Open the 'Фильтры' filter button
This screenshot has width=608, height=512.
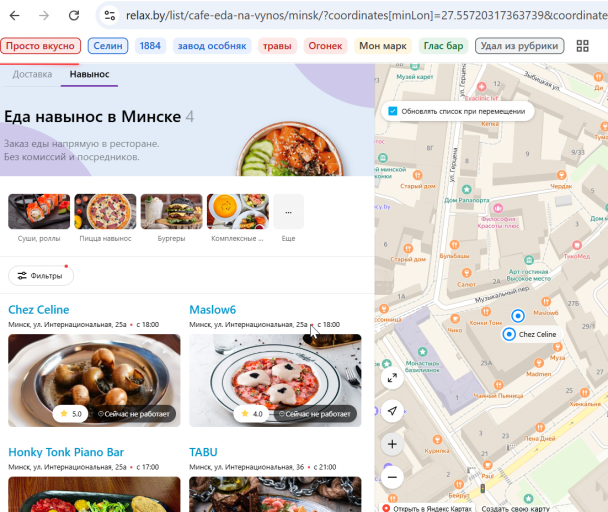tap(41, 276)
